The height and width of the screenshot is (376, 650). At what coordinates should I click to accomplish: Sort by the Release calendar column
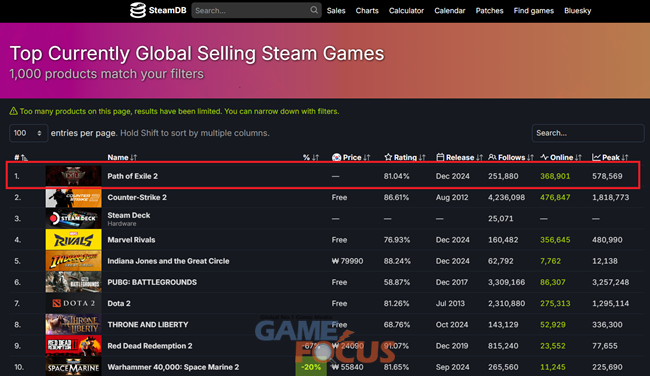pos(459,157)
